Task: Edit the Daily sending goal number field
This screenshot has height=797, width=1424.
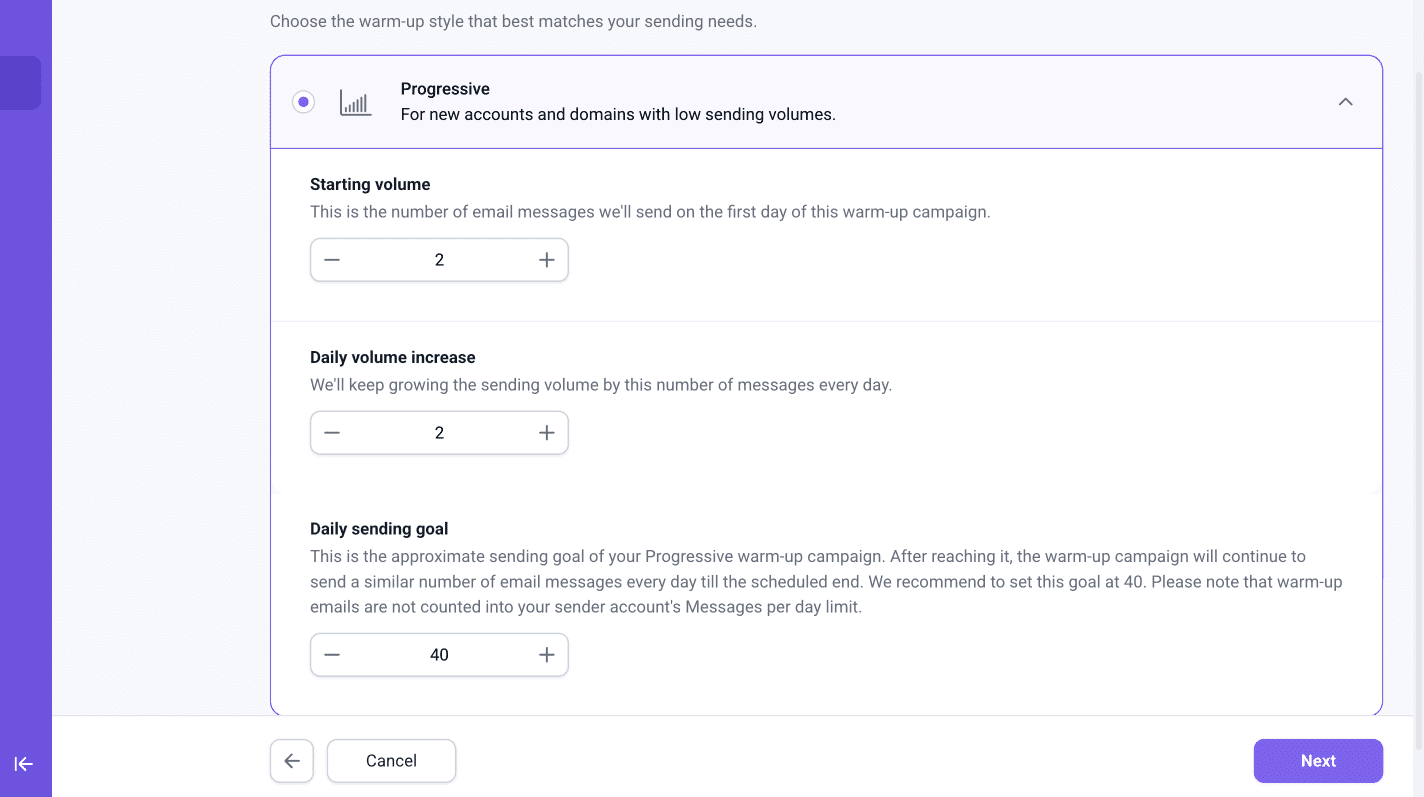Action: tap(439, 655)
